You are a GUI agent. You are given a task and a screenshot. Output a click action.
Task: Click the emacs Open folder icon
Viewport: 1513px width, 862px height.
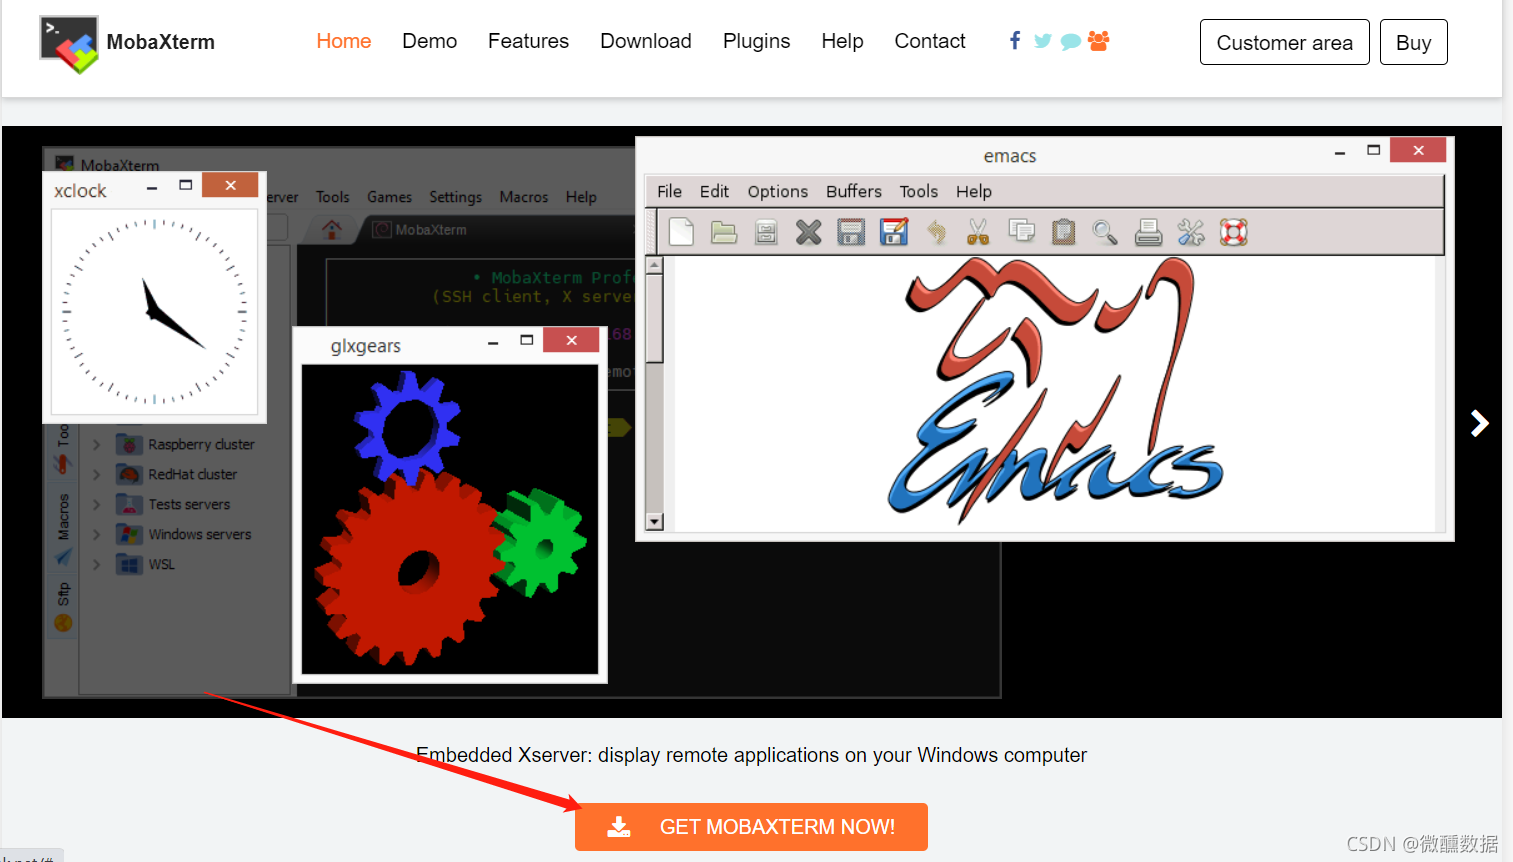(723, 233)
